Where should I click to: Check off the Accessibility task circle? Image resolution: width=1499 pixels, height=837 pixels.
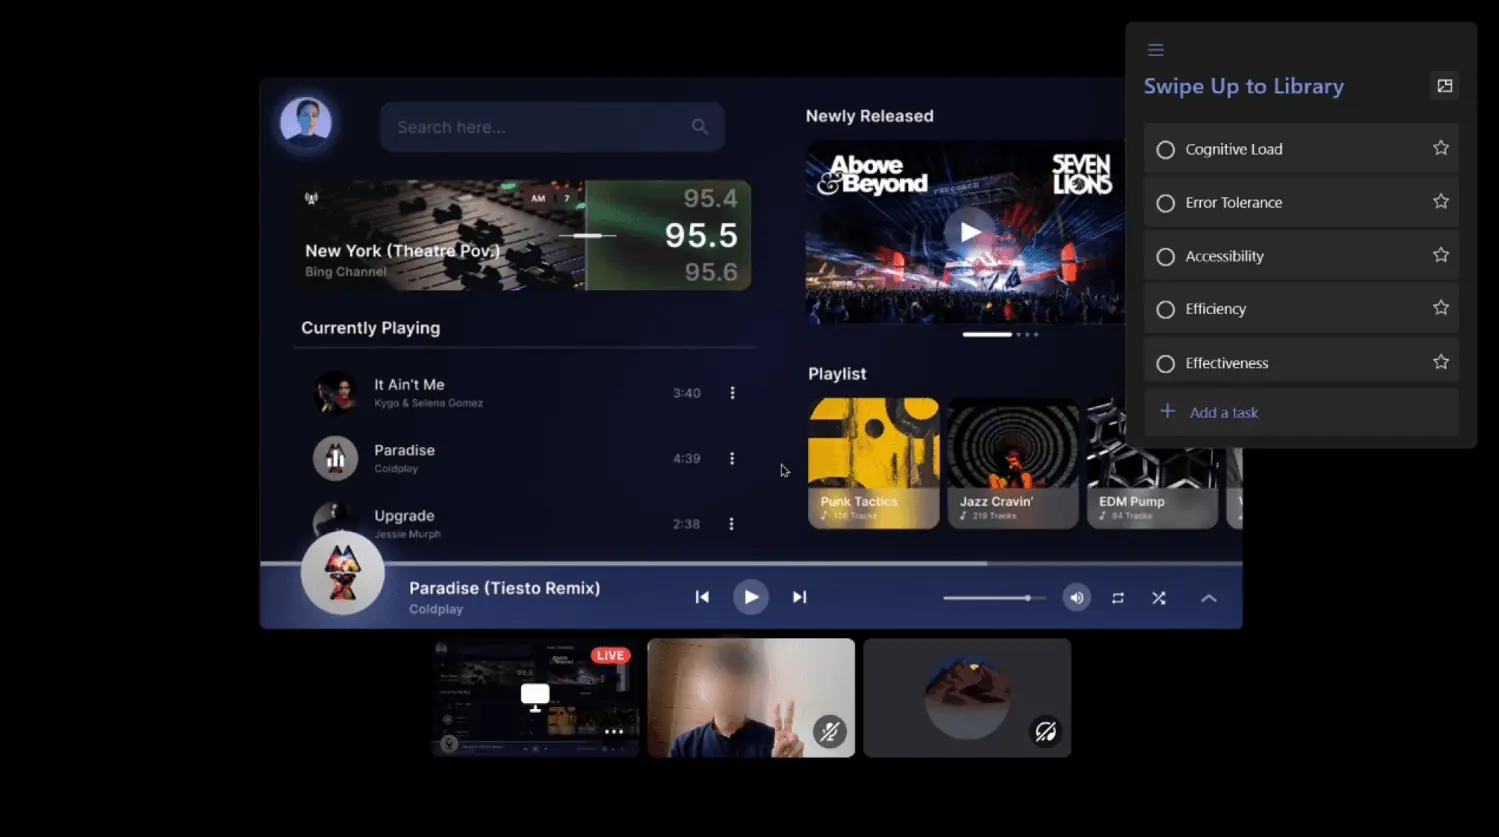pos(1165,257)
